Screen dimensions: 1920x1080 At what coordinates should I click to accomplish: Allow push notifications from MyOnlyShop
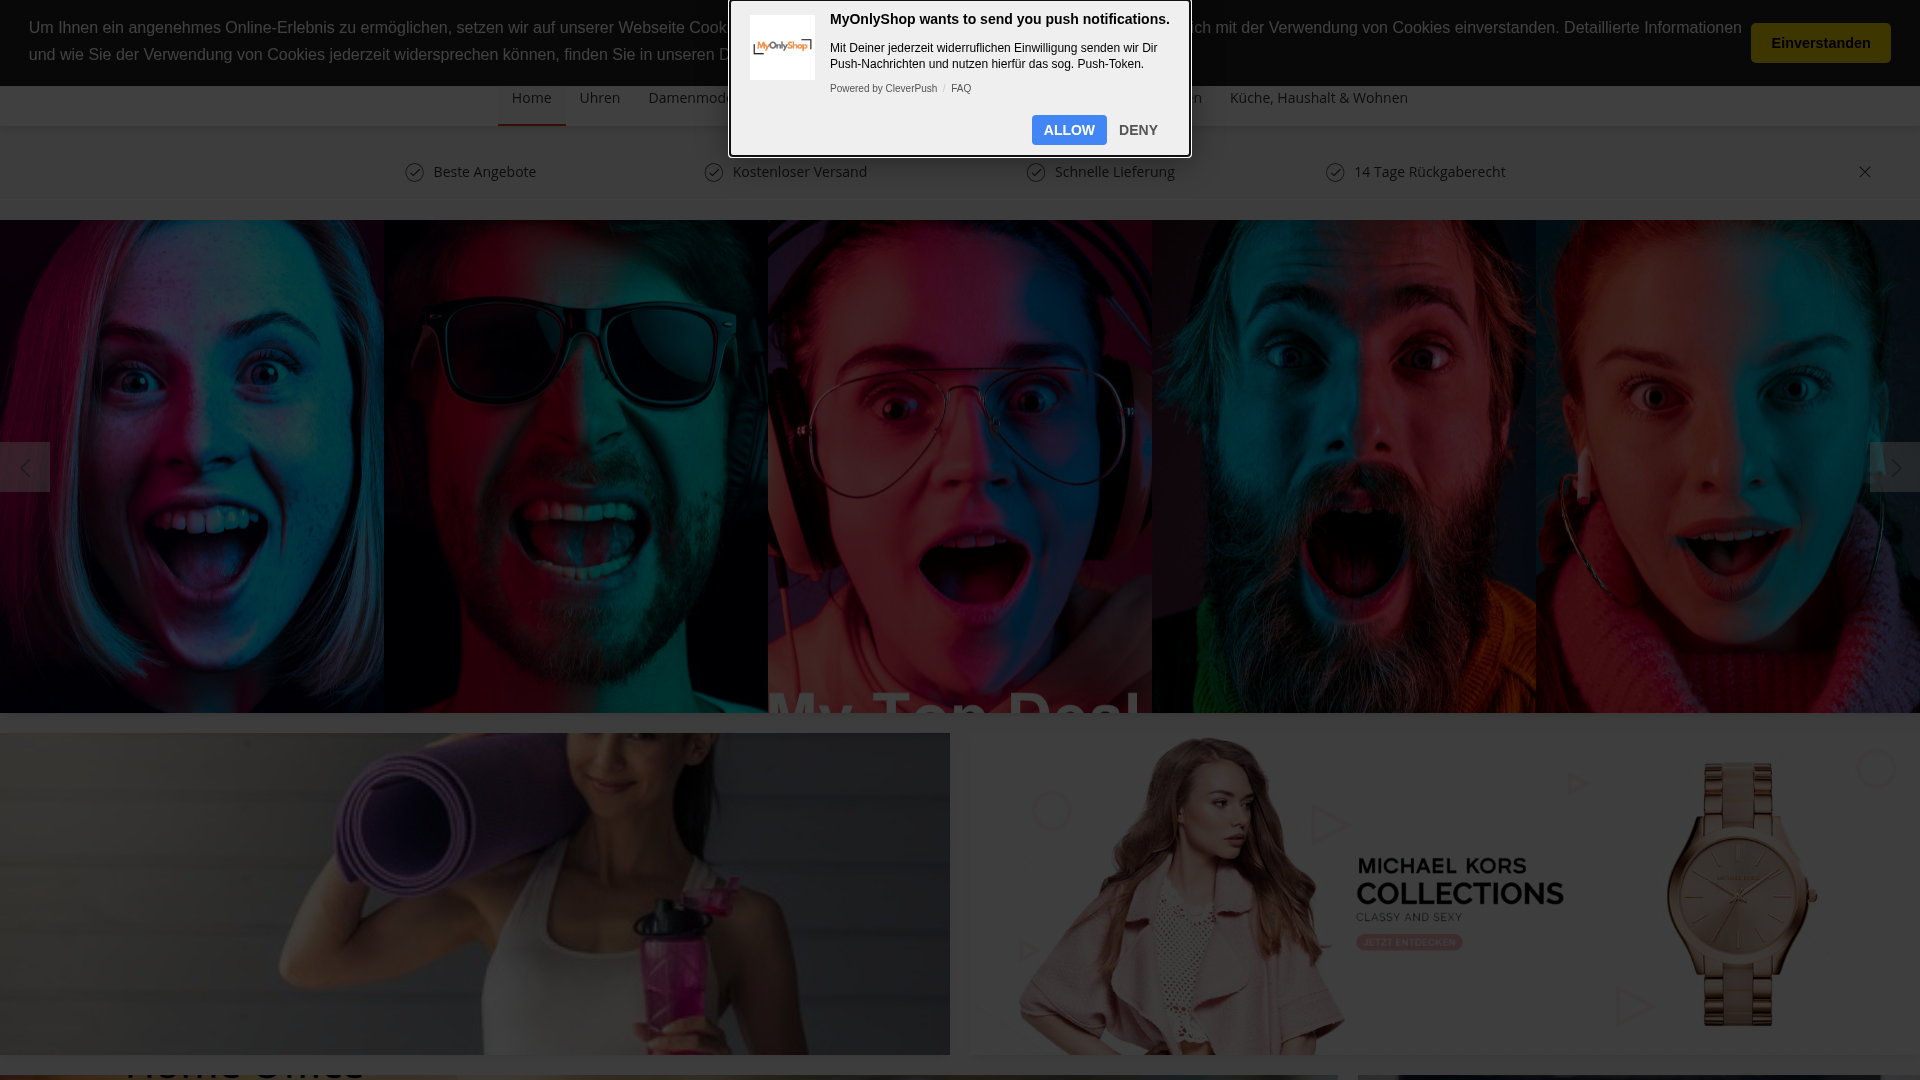1069,130
